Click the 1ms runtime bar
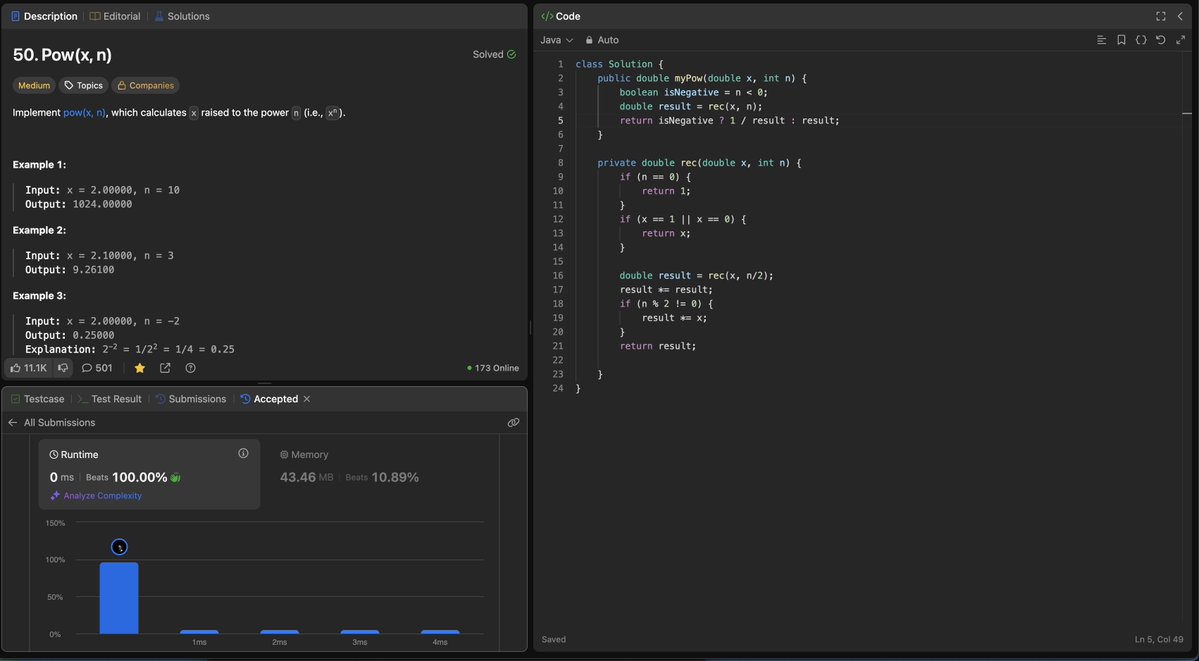 [199, 632]
